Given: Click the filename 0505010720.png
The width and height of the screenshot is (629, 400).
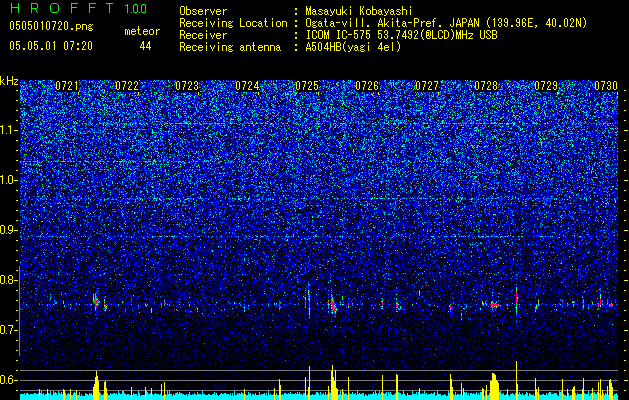Looking at the screenshot, I should [x=51, y=26].
